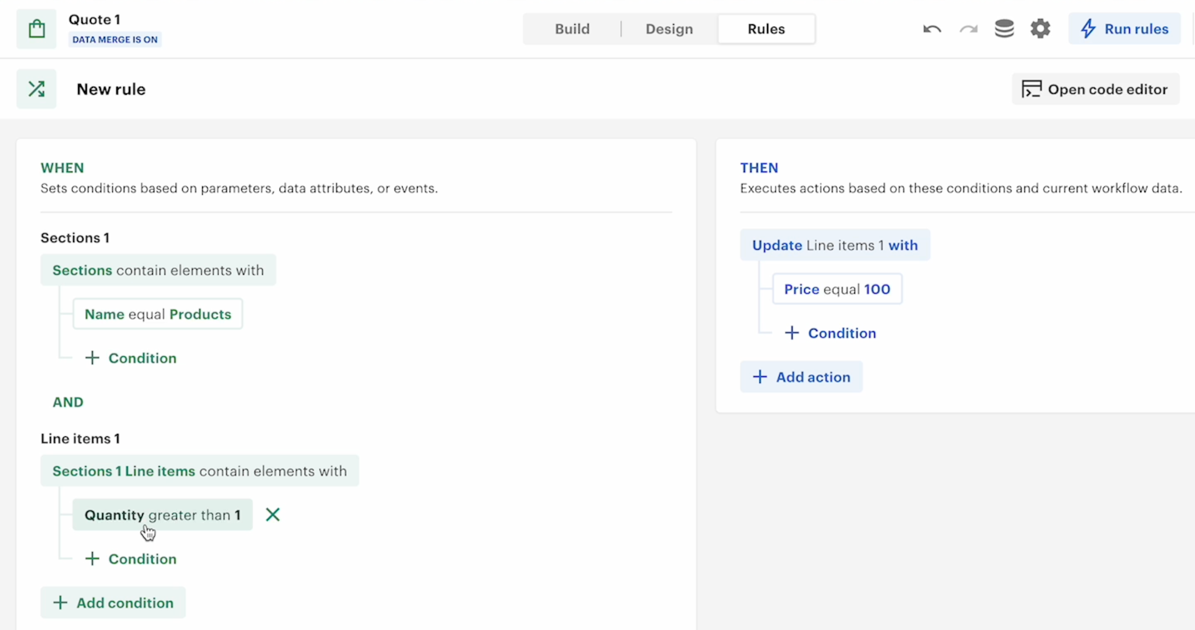The height and width of the screenshot is (630, 1195).
Task: Open code editor
Action: (1095, 88)
